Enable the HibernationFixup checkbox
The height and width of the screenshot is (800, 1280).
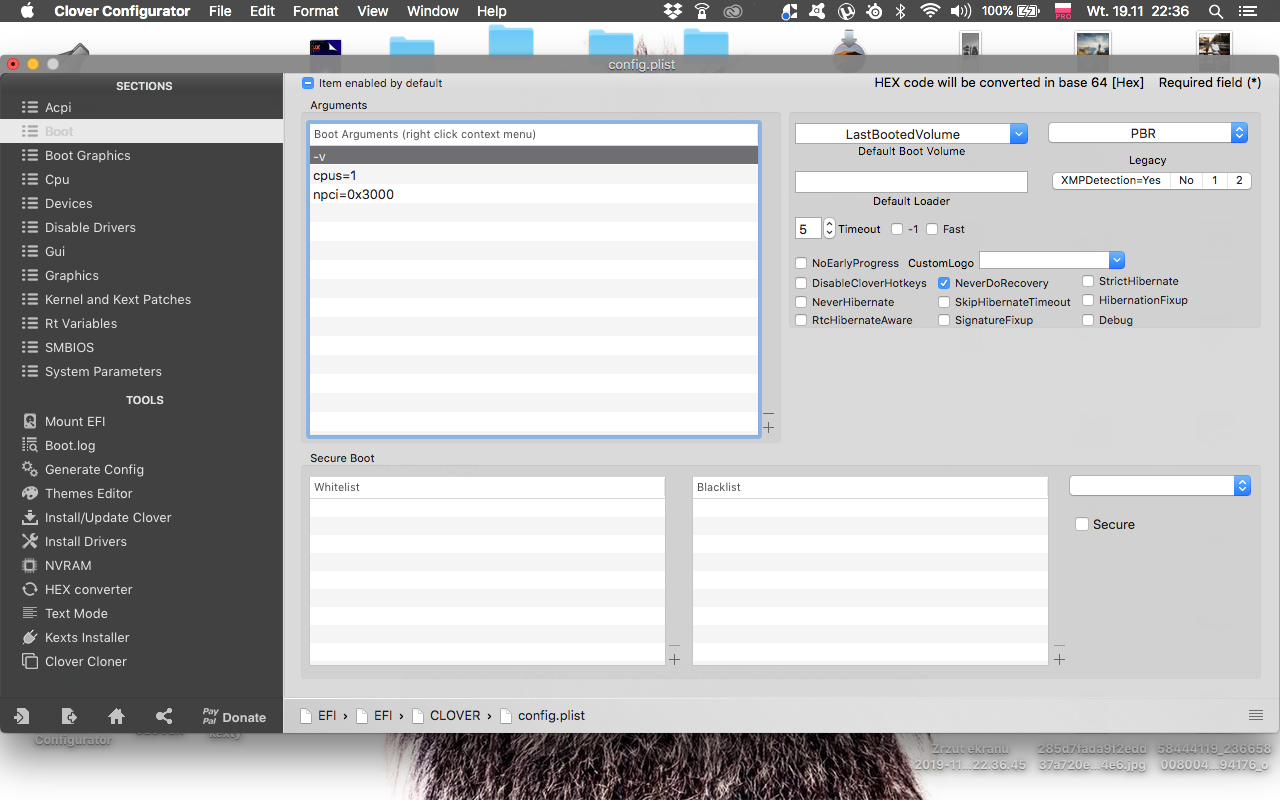click(x=1088, y=300)
